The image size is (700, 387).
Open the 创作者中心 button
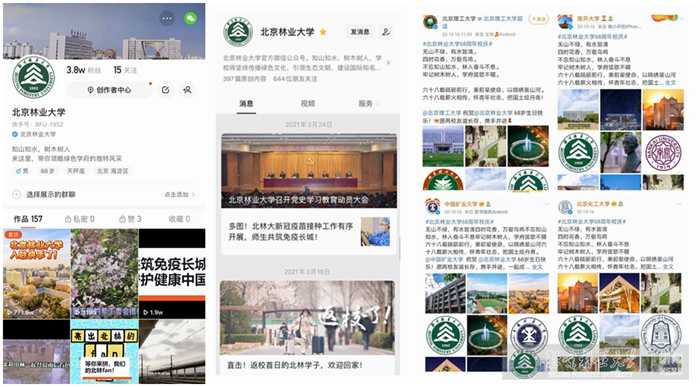coord(109,90)
